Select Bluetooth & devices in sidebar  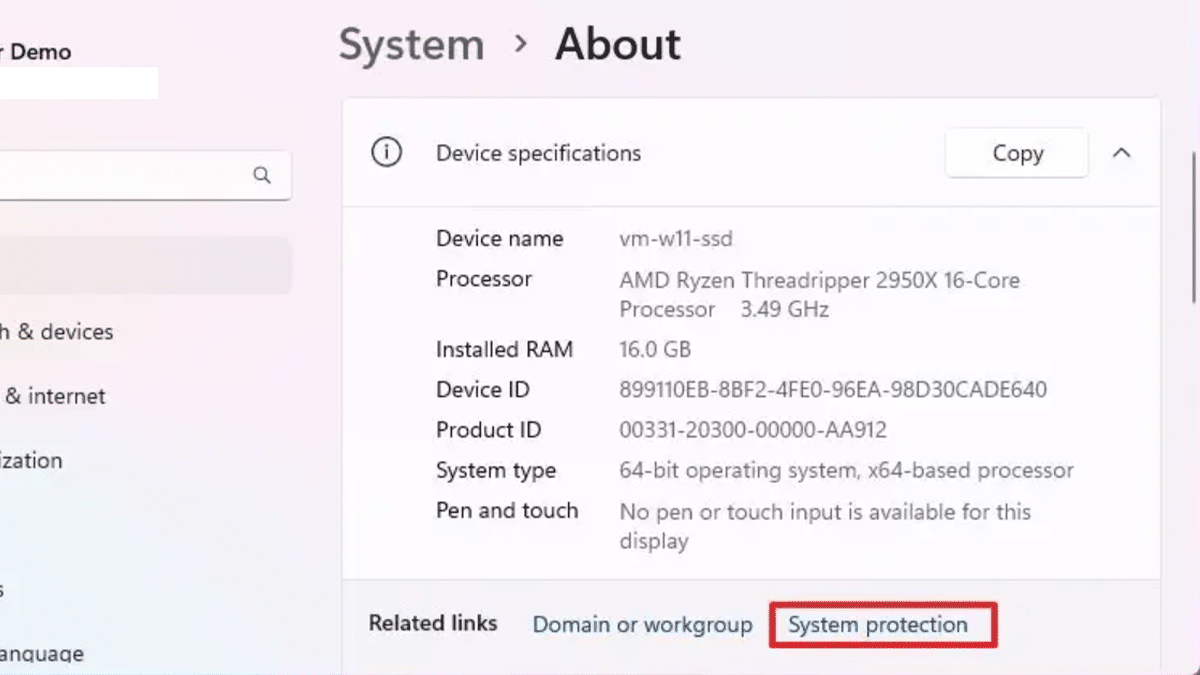pos(56,332)
